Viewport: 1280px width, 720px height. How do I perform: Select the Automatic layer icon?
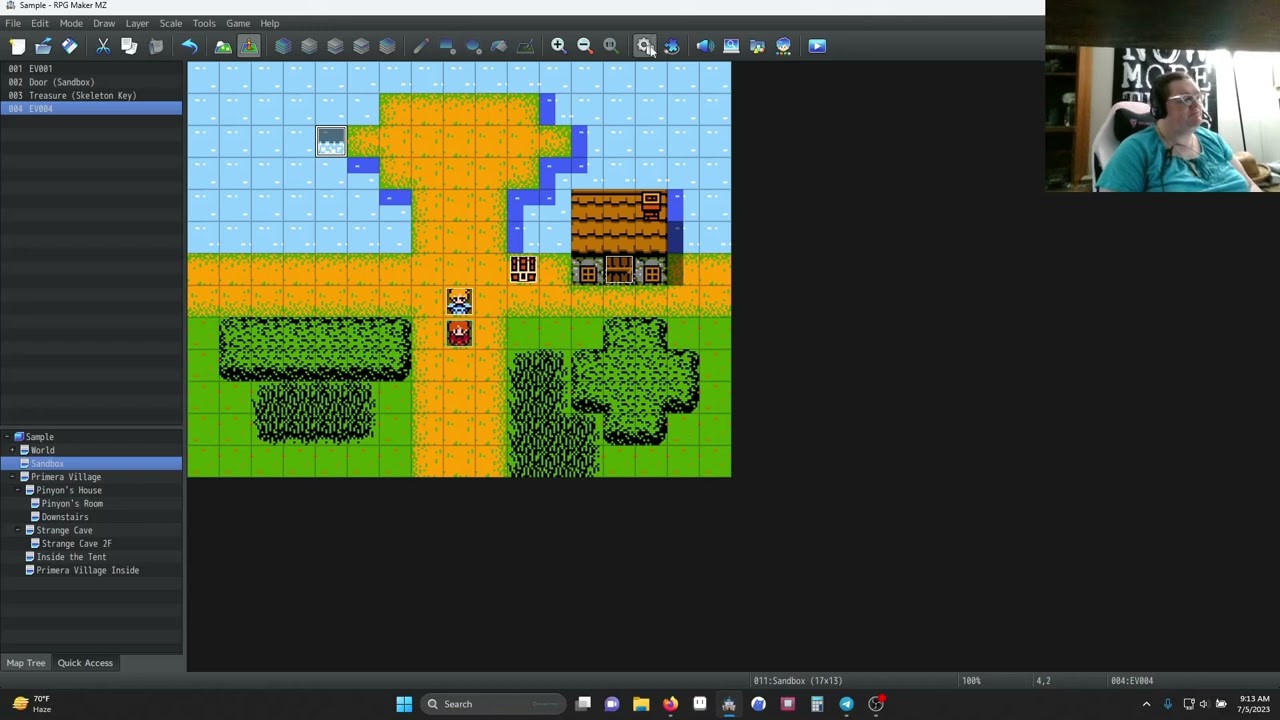coord(283,46)
